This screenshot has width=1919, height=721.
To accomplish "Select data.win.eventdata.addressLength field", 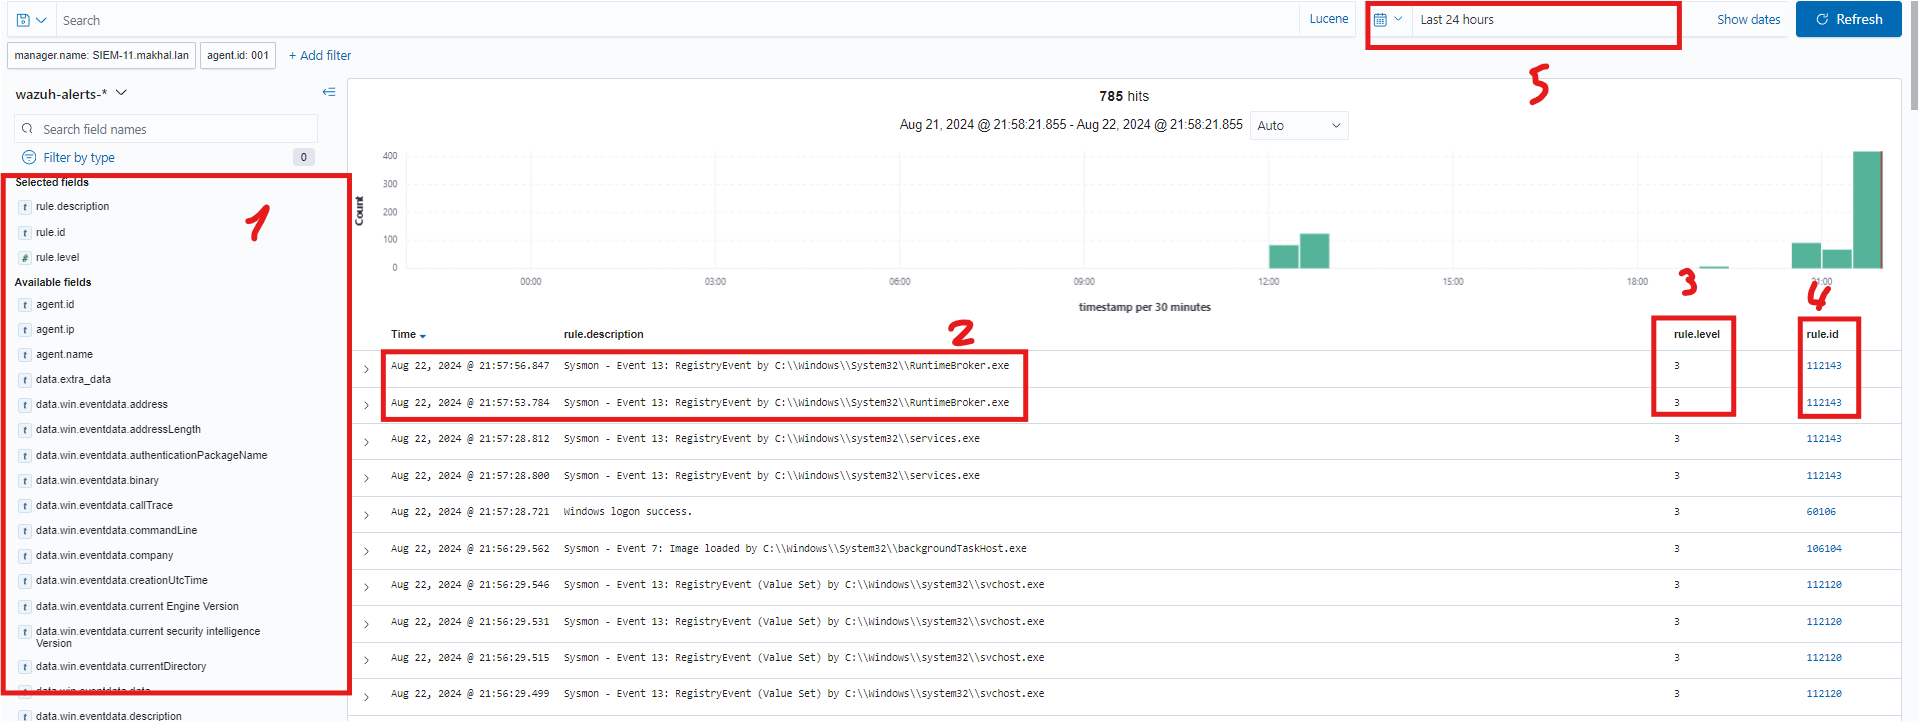I will 118,430.
